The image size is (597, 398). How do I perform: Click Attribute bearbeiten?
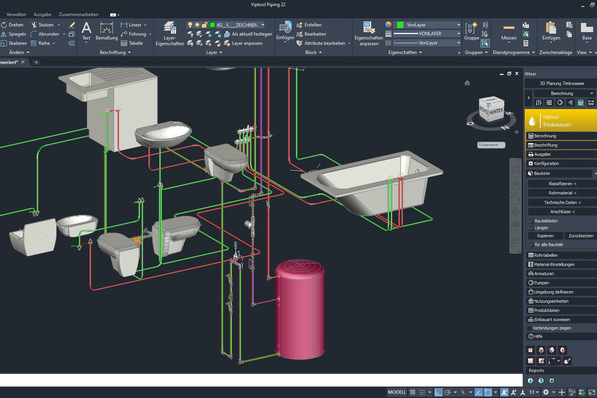(x=321, y=43)
